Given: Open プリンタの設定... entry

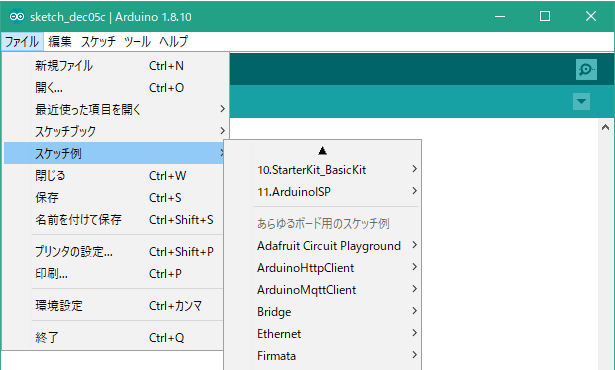Looking at the screenshot, I should [x=114, y=252].
